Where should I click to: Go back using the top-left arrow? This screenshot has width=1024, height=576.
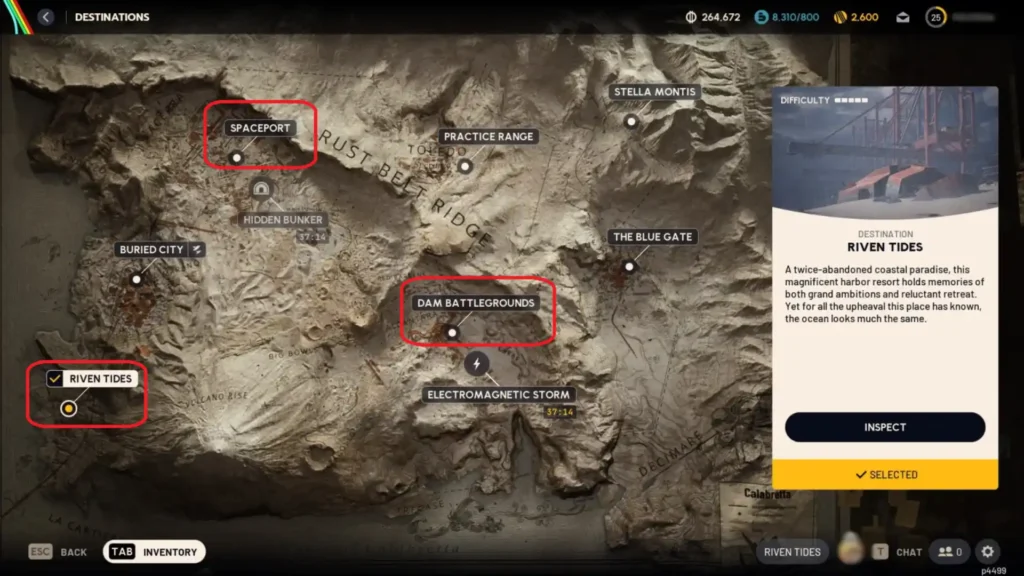tap(45, 17)
